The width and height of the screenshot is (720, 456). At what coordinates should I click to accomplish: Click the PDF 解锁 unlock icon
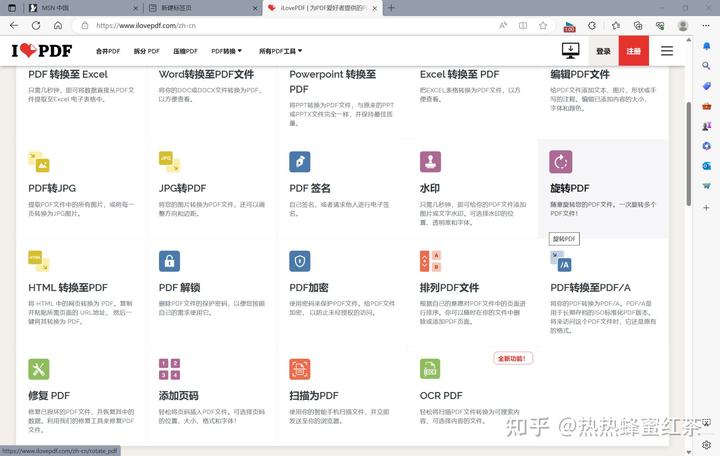(169, 261)
